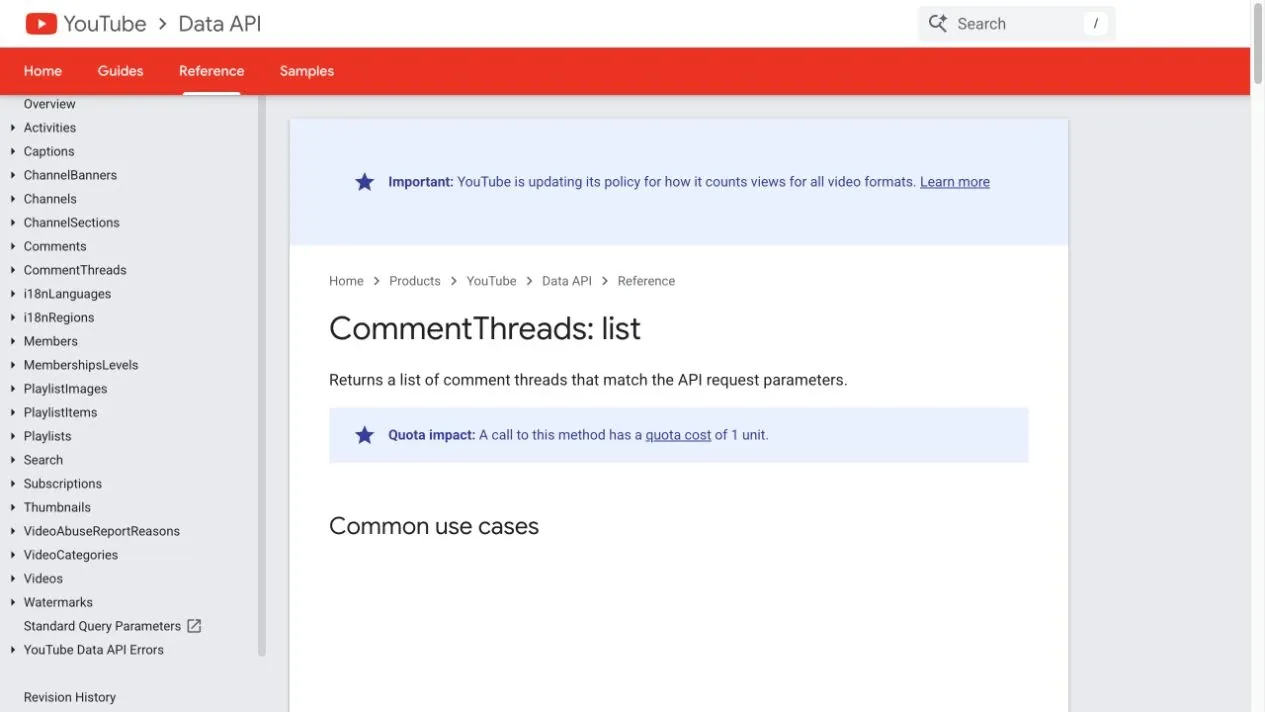Open Watermarks in the sidebar
The image size is (1265, 712).
tap(58, 602)
